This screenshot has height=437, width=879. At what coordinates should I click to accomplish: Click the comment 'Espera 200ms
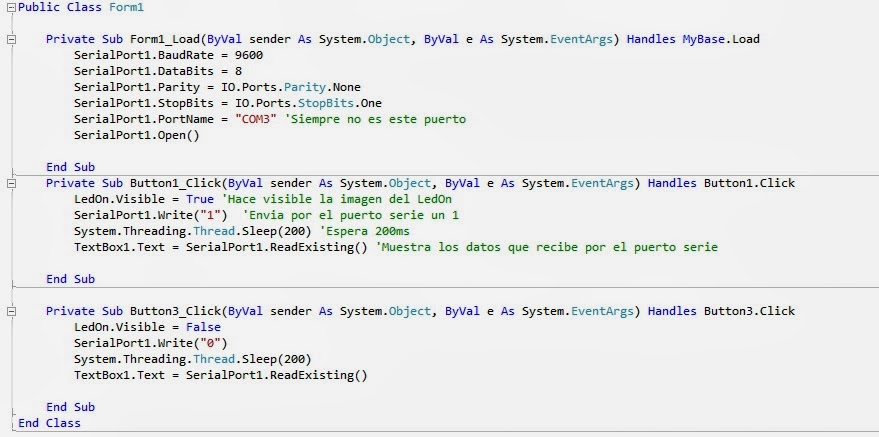click(364, 231)
